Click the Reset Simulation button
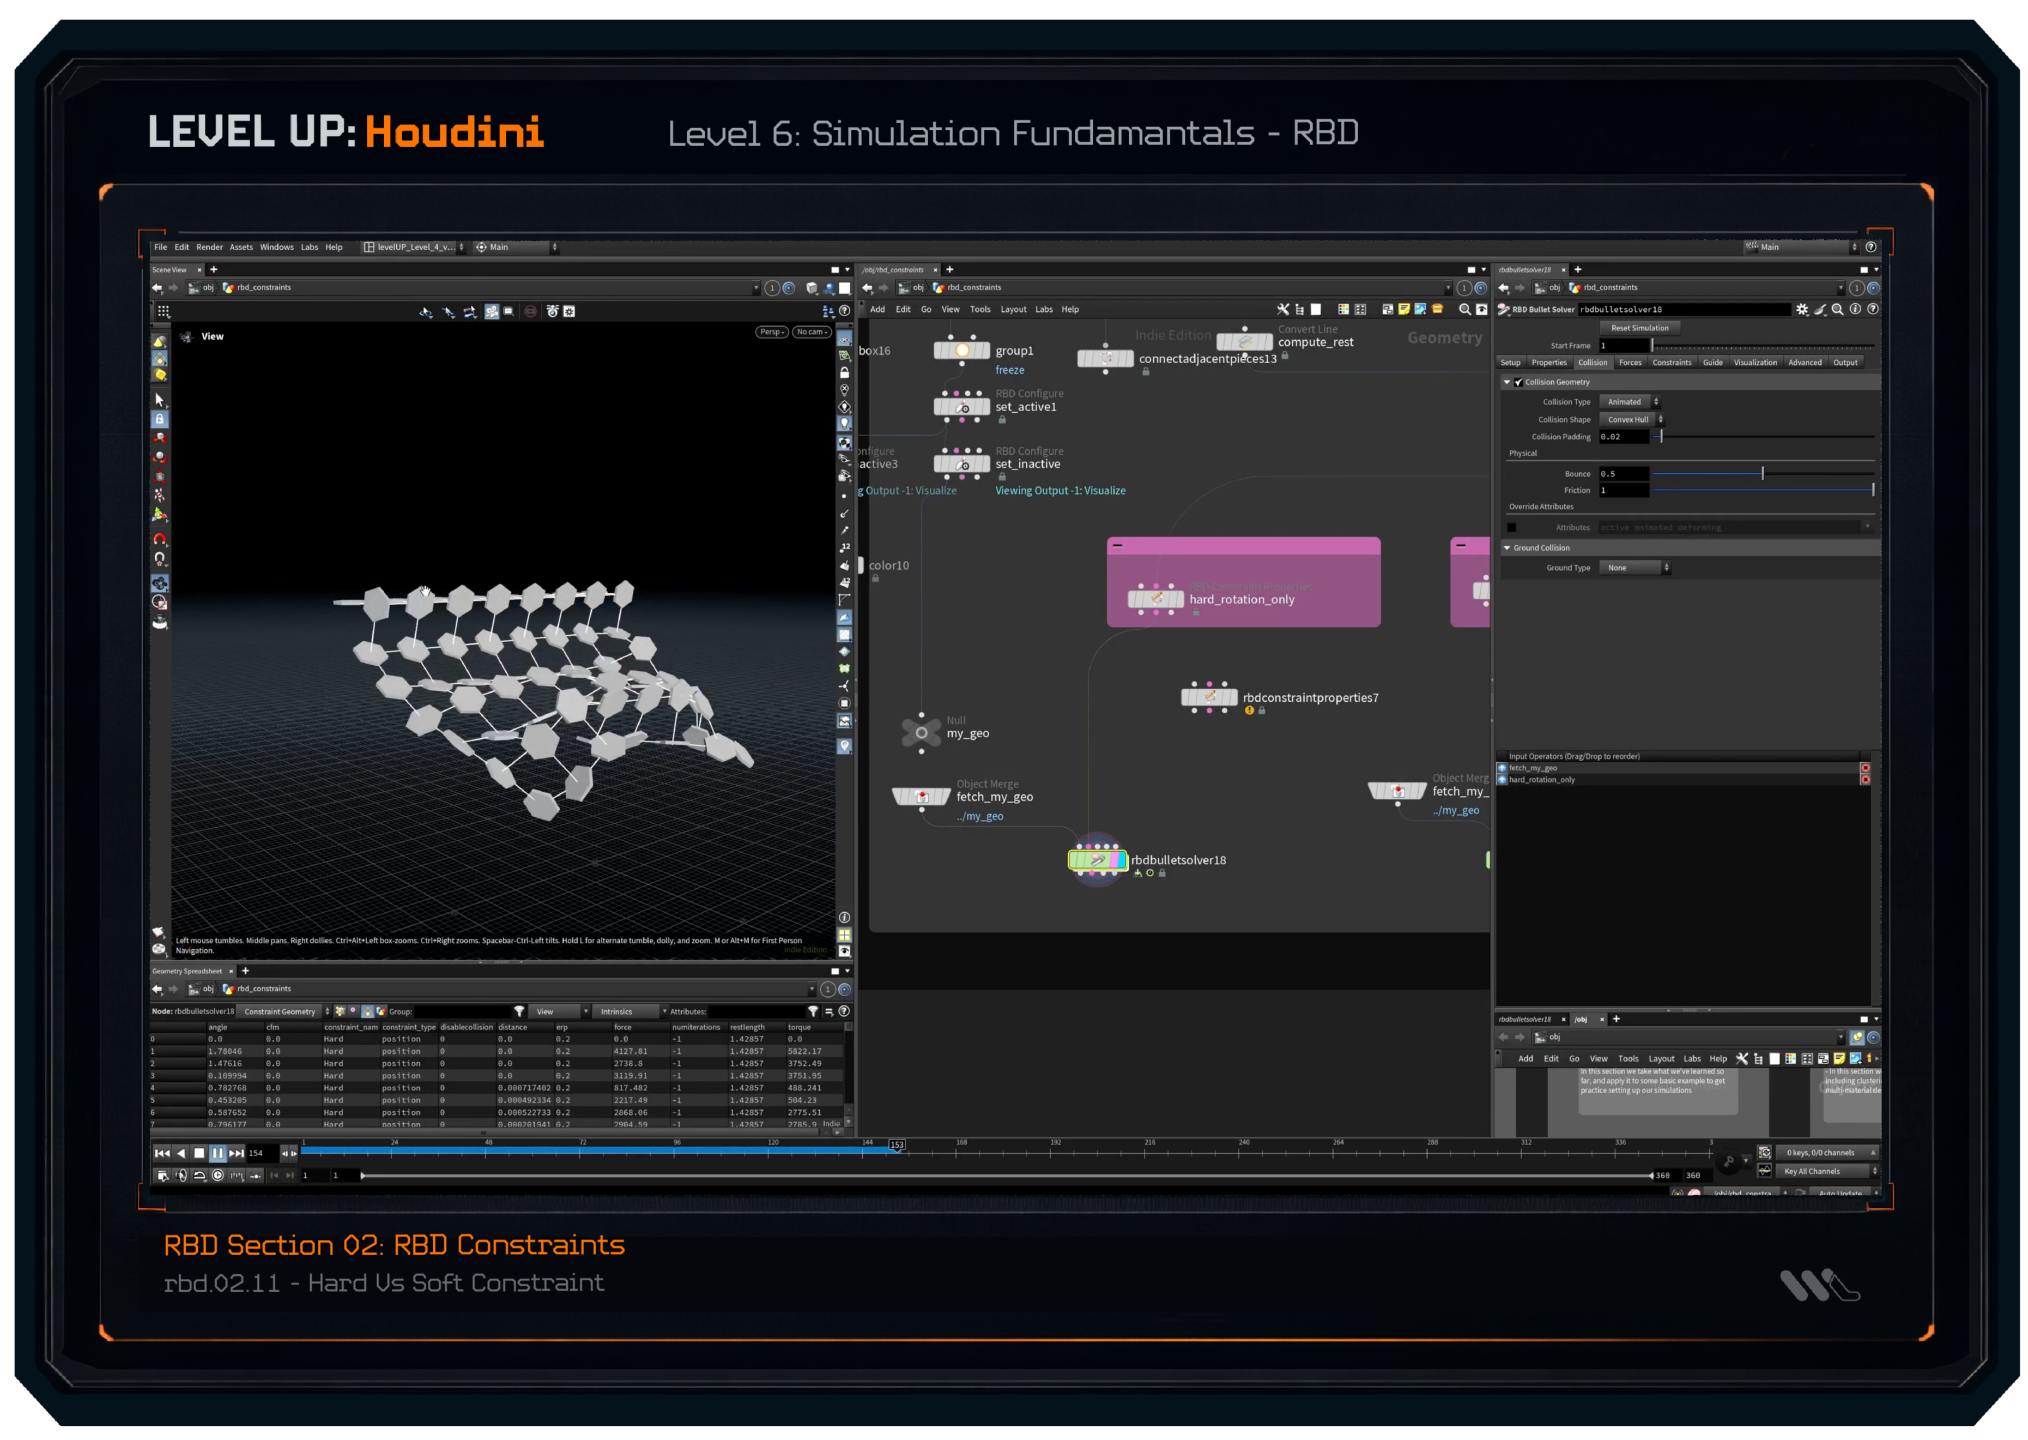The height and width of the screenshot is (1440, 2028). [x=1639, y=328]
